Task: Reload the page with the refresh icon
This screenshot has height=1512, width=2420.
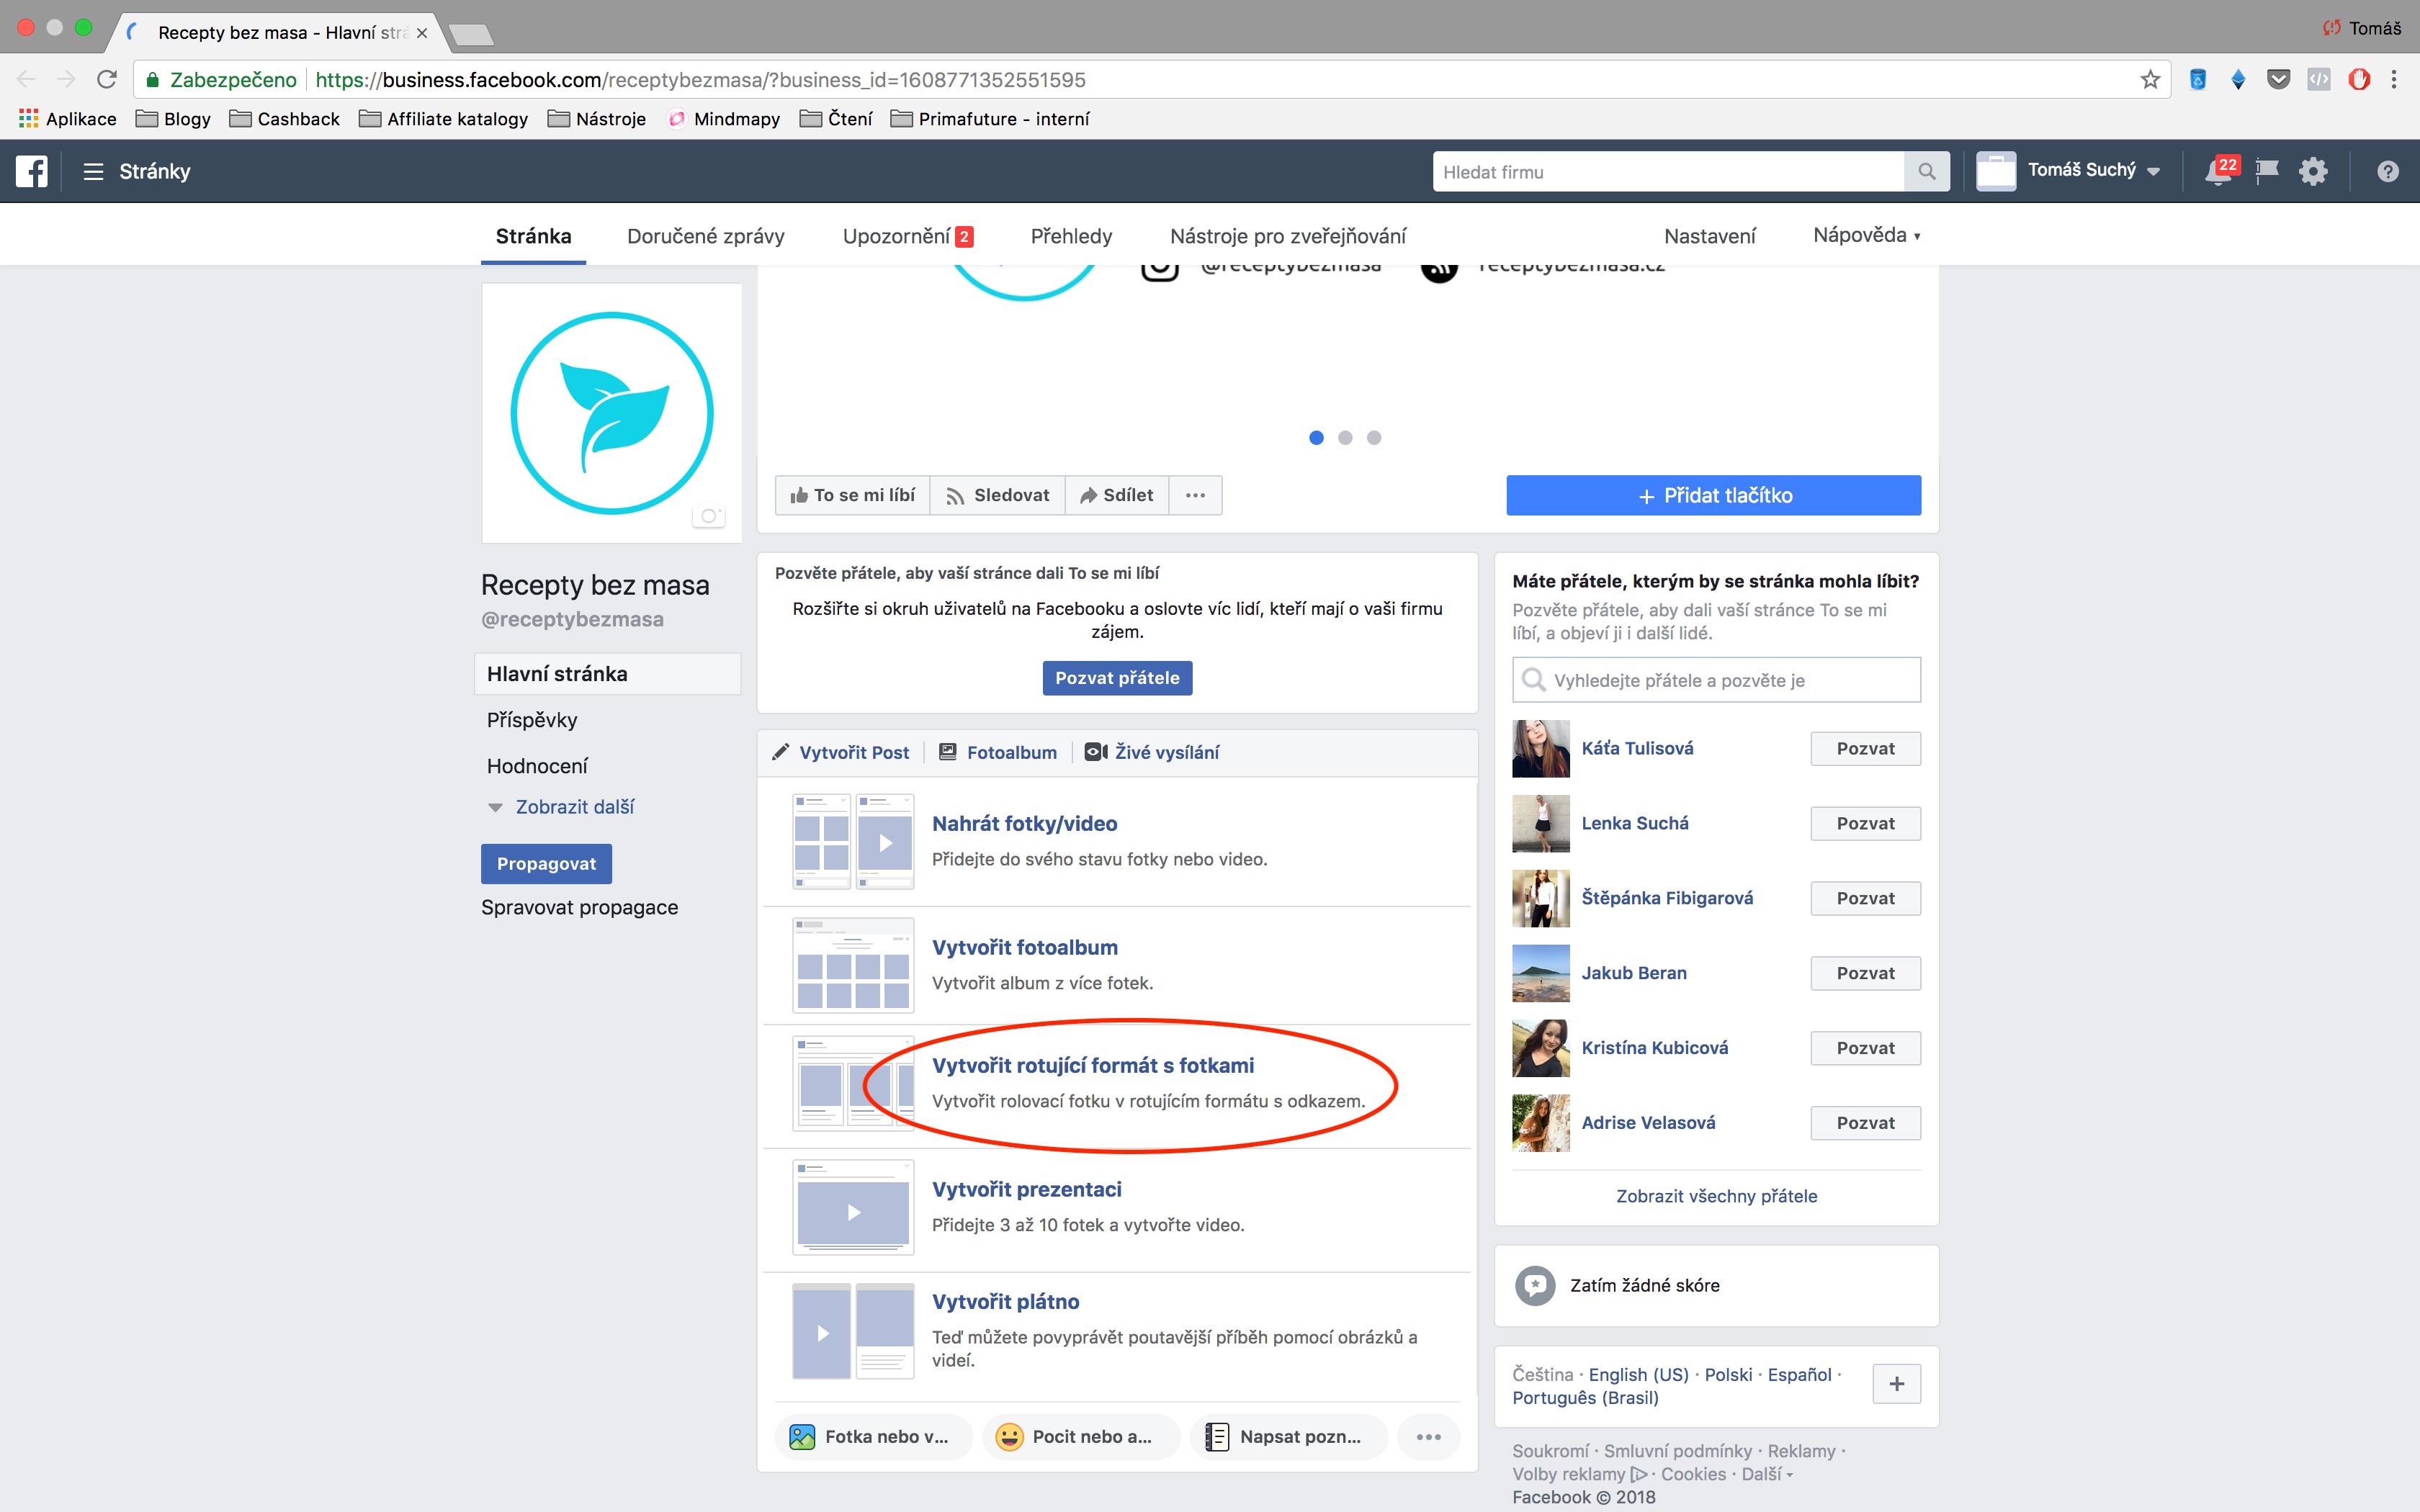Action: 107,79
